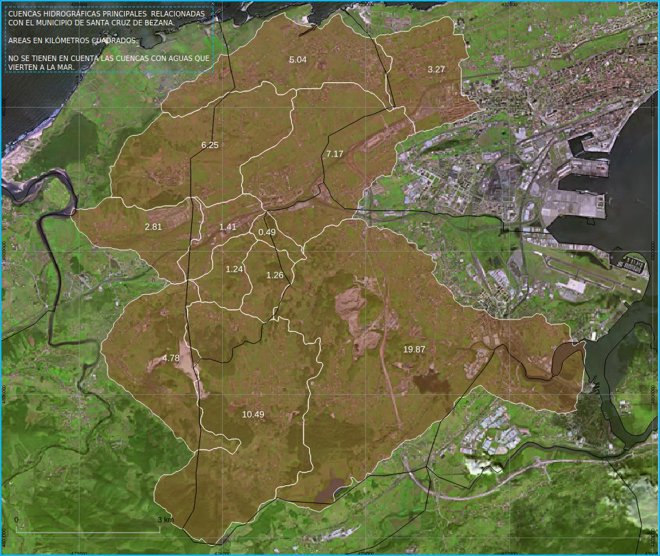660x556 pixels.
Task: Click the 5.04 basin area label
Action: coord(298,60)
